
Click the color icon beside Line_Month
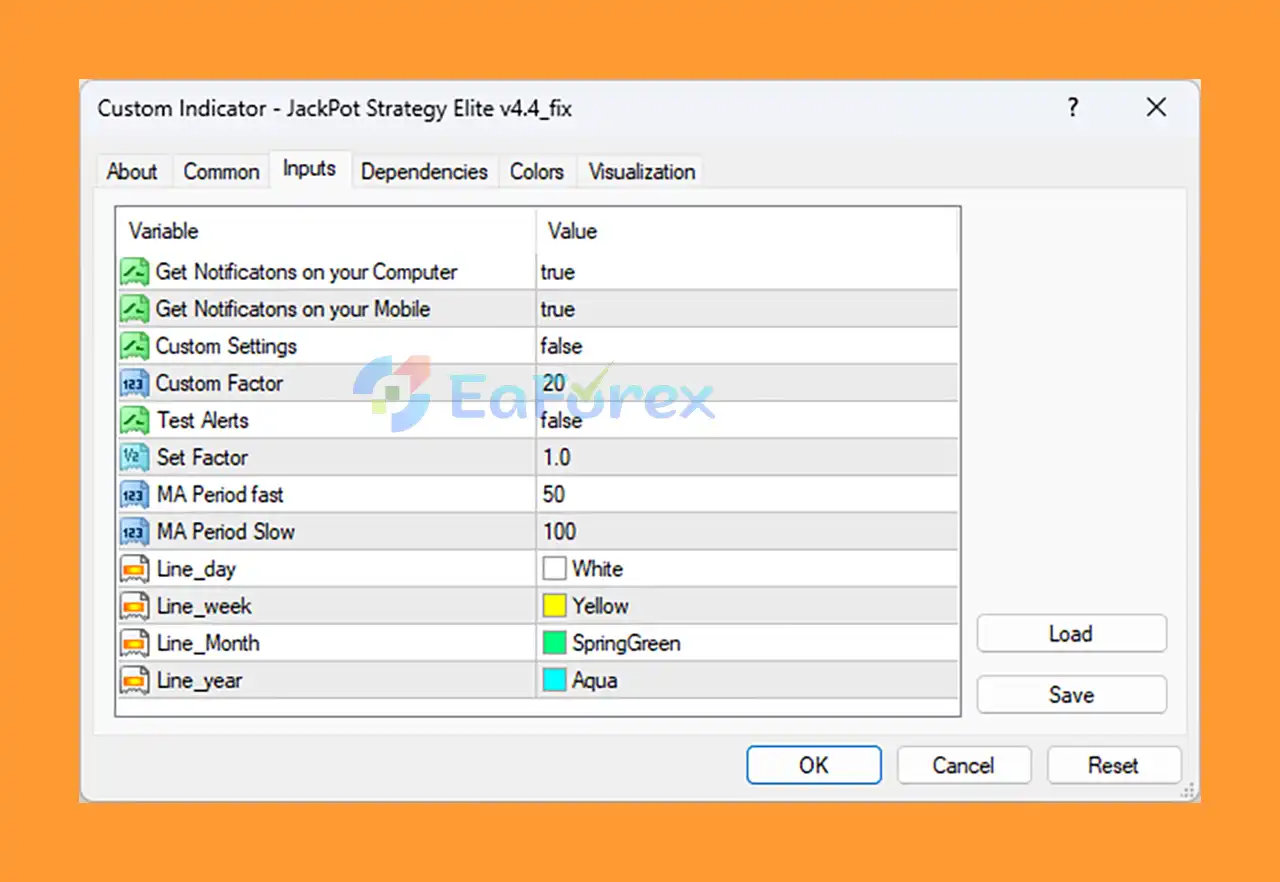pyautogui.click(x=134, y=643)
